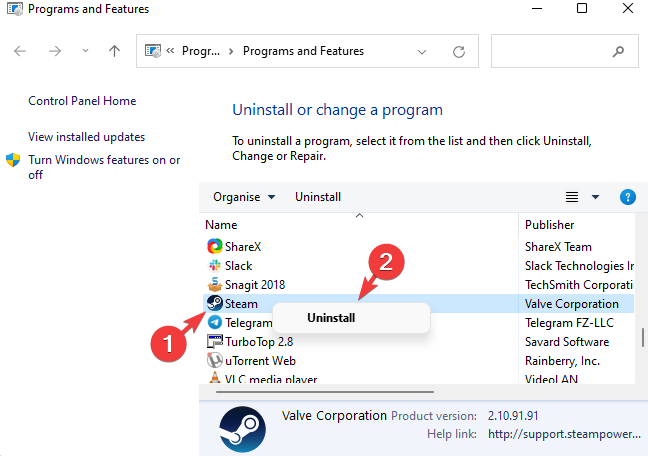The width and height of the screenshot is (648, 456).
Task: Click the product version 2.10.91.91 value
Action: click(x=513, y=415)
